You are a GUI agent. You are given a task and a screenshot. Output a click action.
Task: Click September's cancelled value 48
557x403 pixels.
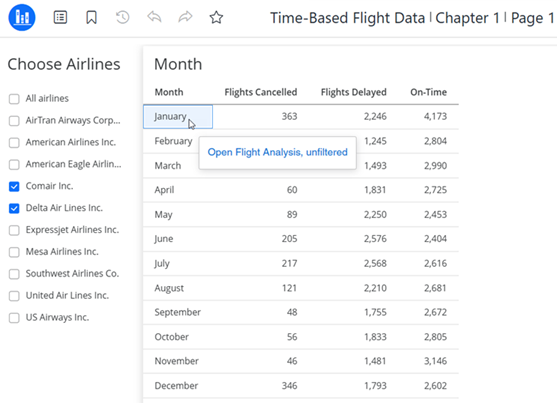[x=292, y=312]
